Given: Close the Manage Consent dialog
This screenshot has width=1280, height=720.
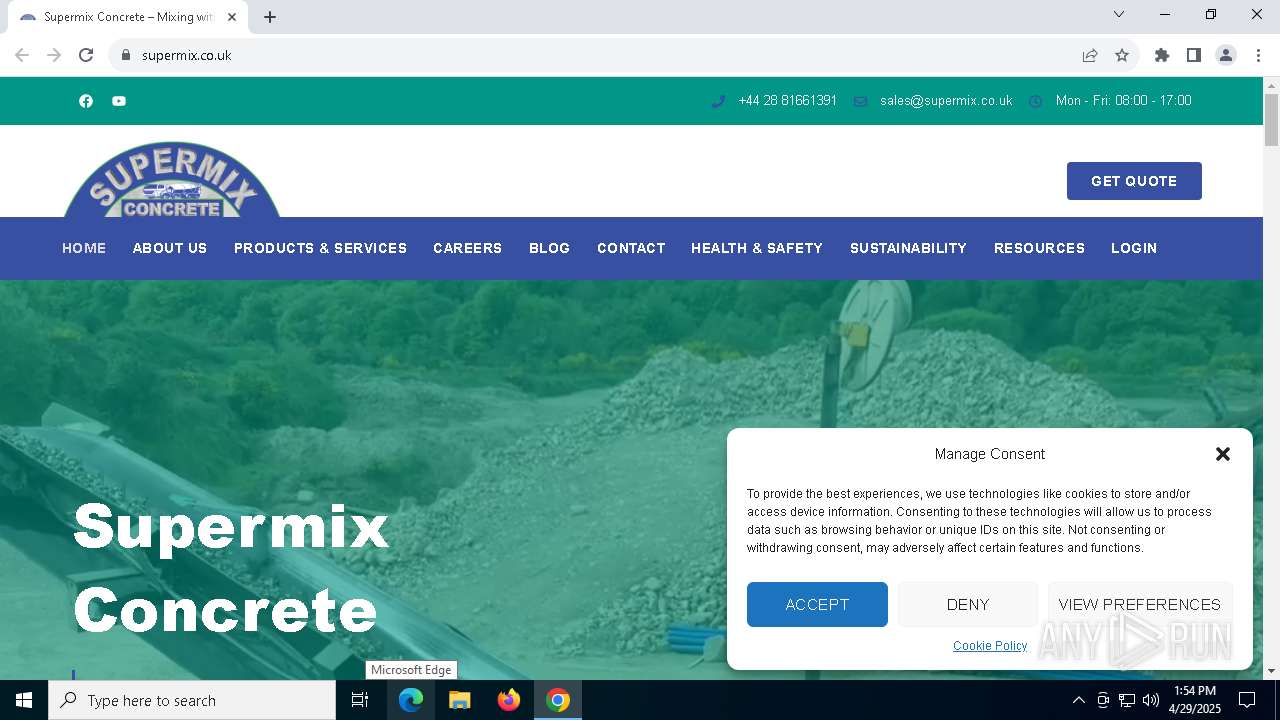Looking at the screenshot, I should (x=1223, y=454).
